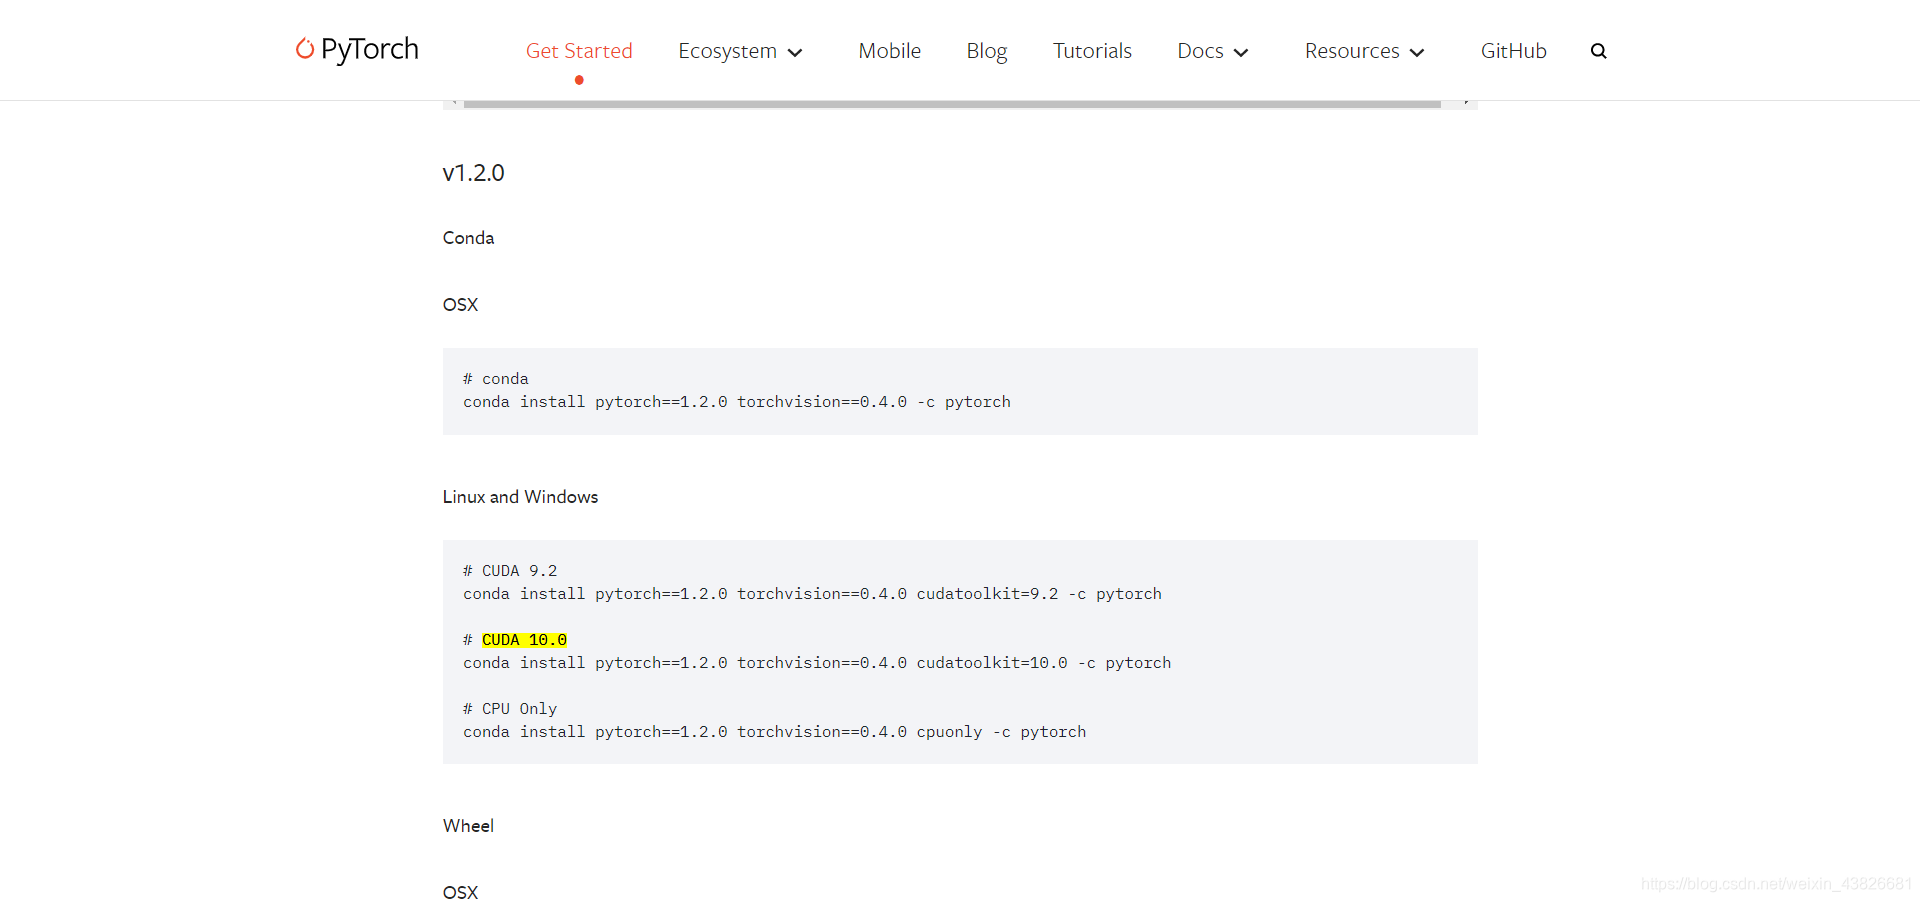
Task: Open the Get Started page
Action: click(579, 51)
